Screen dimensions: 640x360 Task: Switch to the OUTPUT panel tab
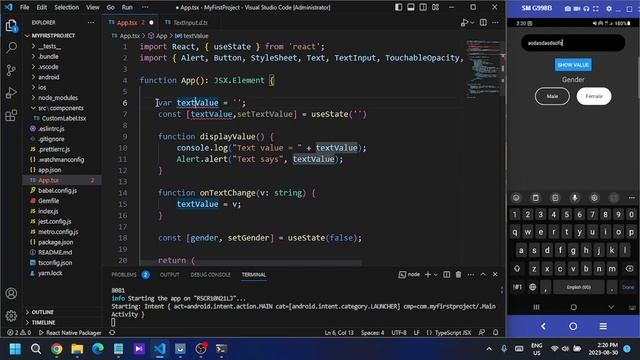click(169, 275)
